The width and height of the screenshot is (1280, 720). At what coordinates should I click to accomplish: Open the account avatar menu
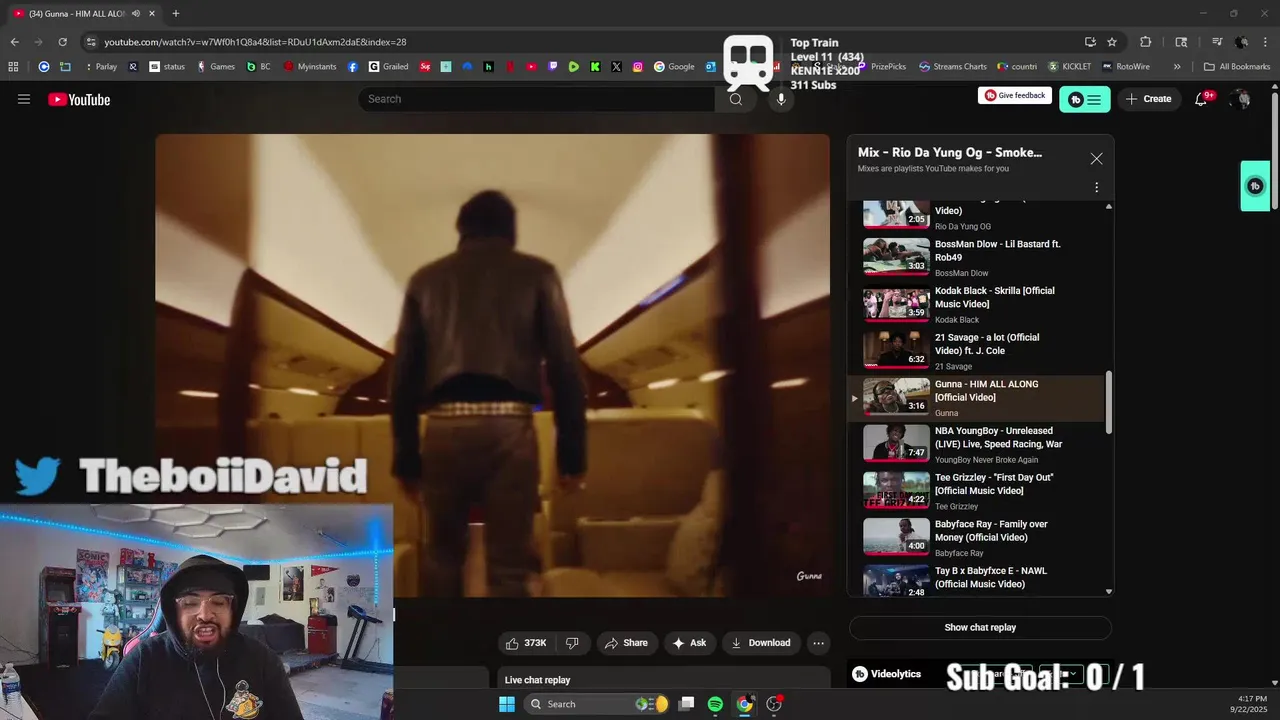(x=1241, y=99)
